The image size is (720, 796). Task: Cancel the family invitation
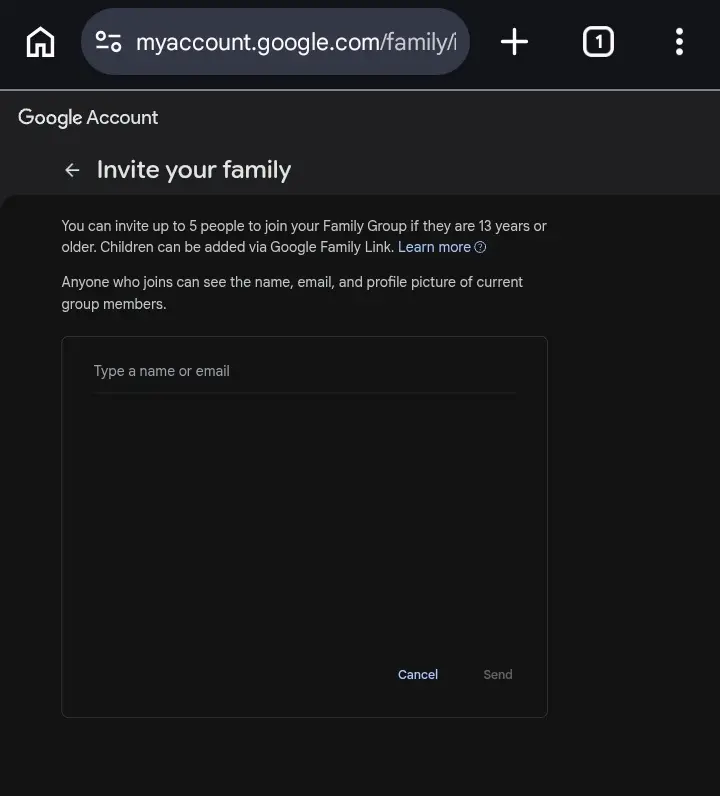click(417, 675)
